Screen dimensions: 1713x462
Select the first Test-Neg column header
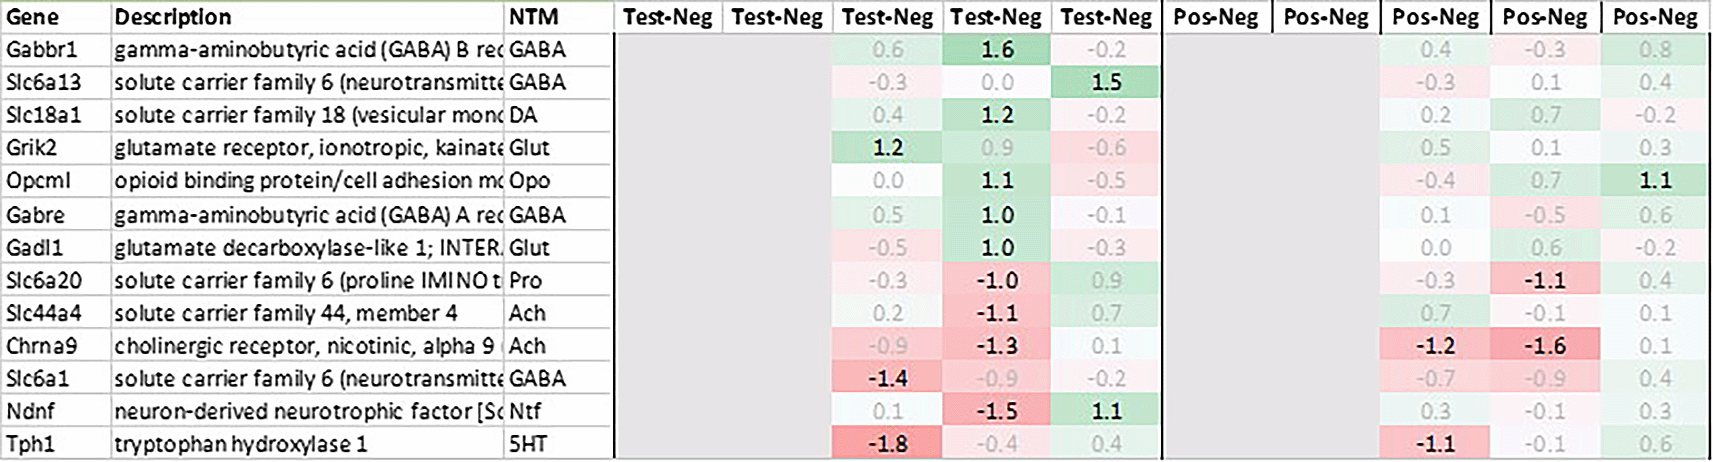(x=668, y=17)
